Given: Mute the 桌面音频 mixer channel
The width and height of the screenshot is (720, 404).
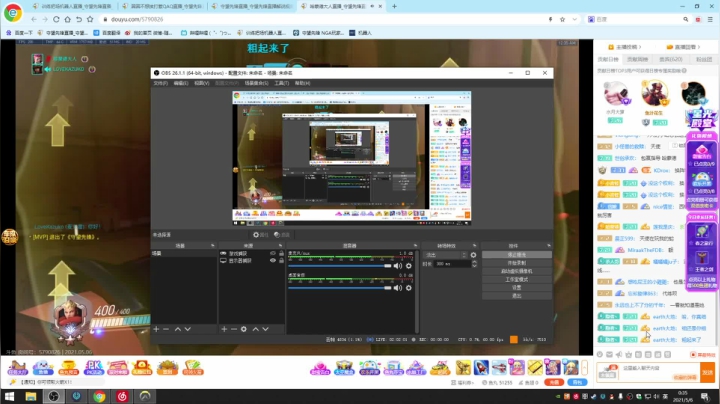Looking at the screenshot, I should tap(398, 288).
